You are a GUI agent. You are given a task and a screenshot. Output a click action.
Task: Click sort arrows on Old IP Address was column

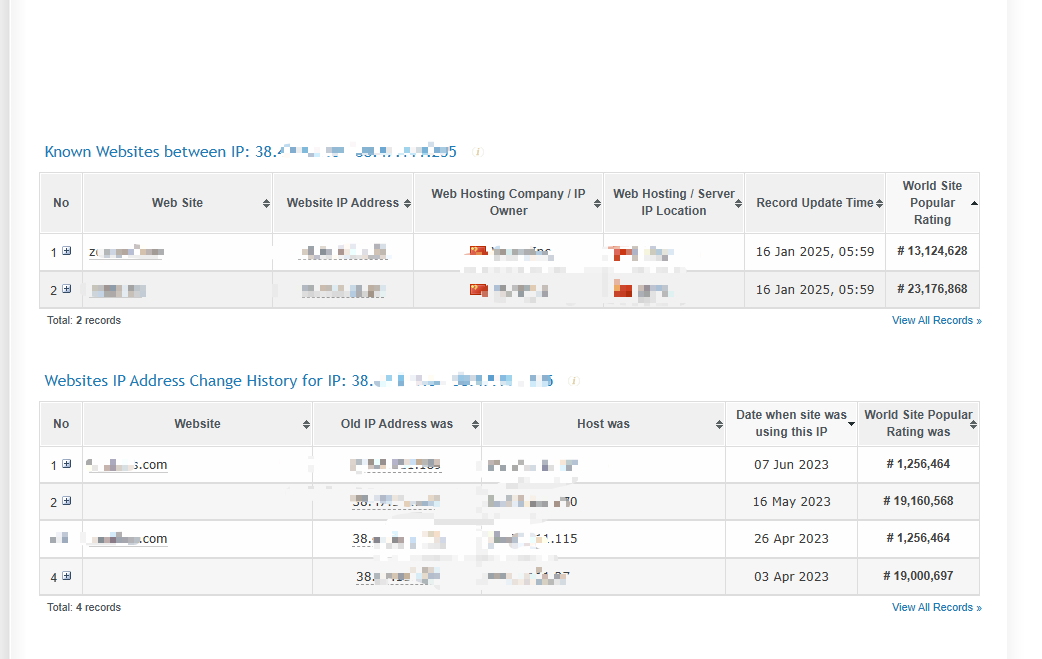coord(475,424)
